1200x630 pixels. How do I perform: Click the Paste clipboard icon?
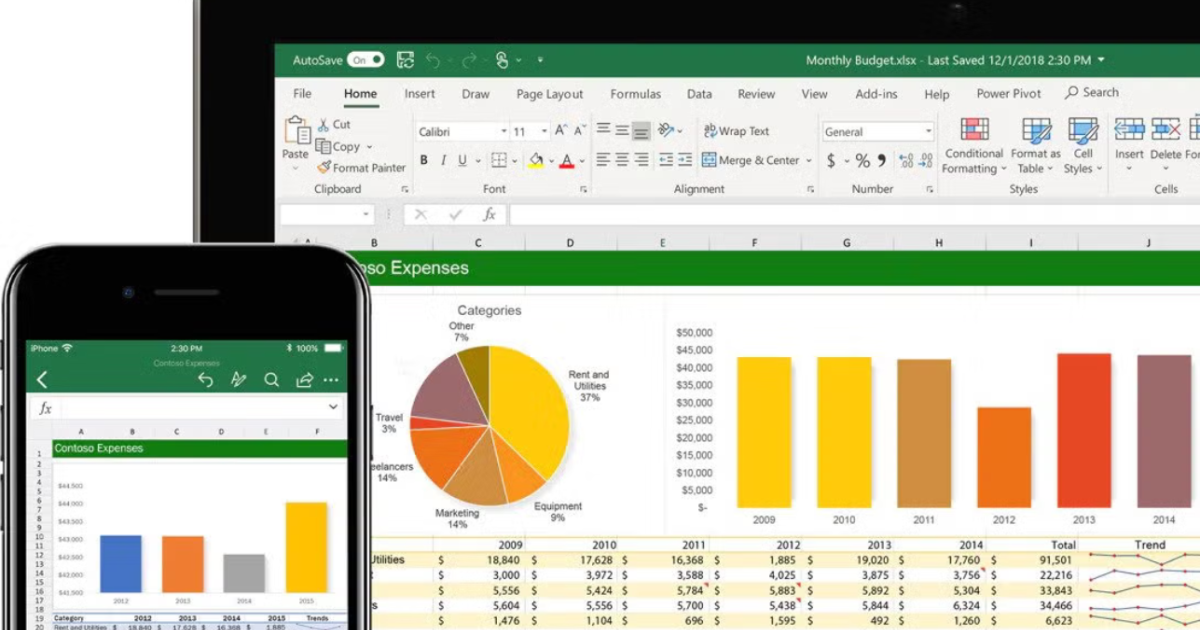point(296,131)
